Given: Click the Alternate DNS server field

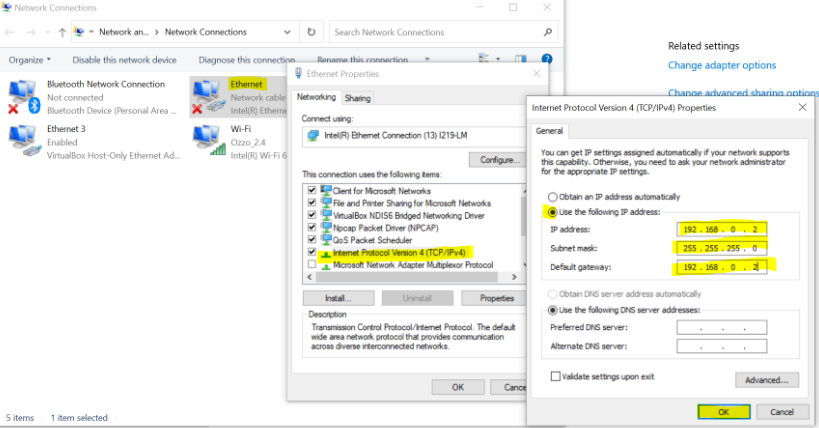Looking at the screenshot, I should point(721,346).
